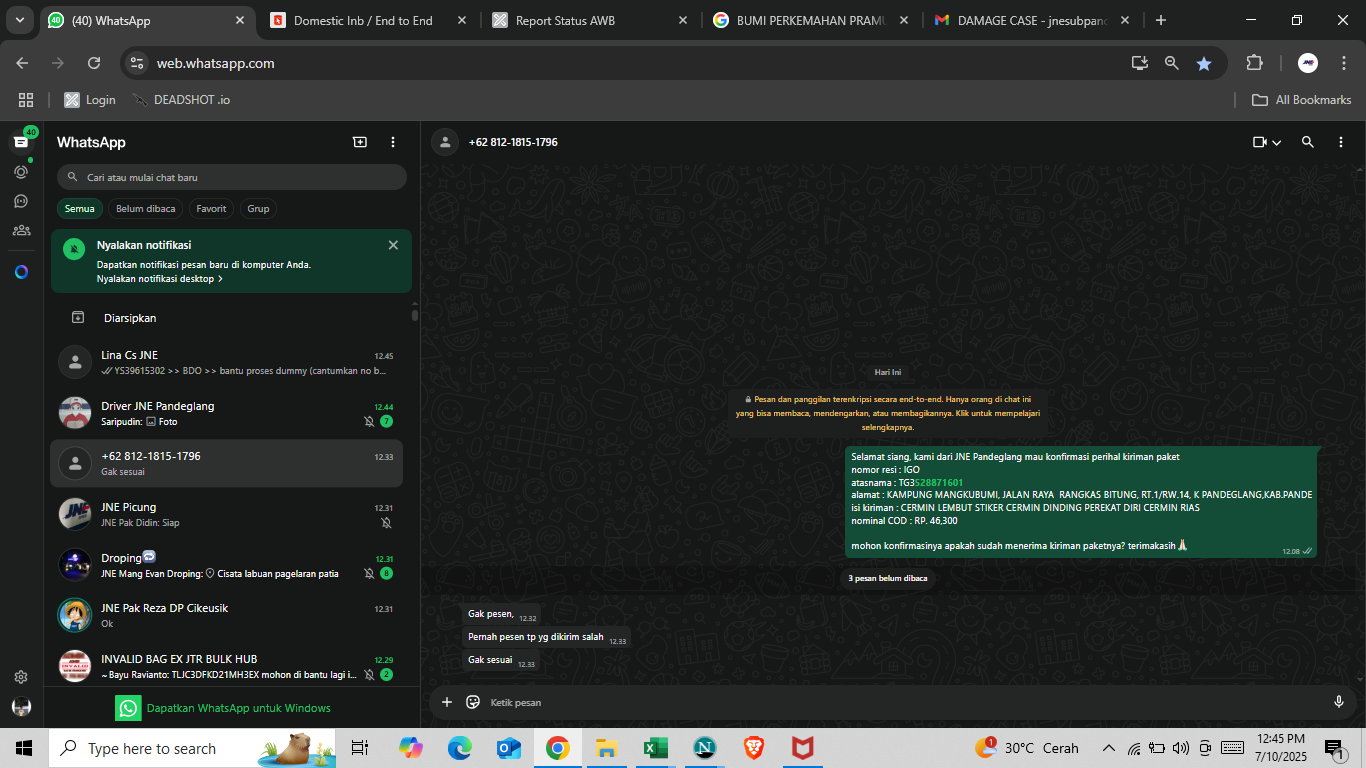Image resolution: width=1366 pixels, height=768 pixels.
Task: Open Chrome menu three dots
Action: tap(1343, 63)
